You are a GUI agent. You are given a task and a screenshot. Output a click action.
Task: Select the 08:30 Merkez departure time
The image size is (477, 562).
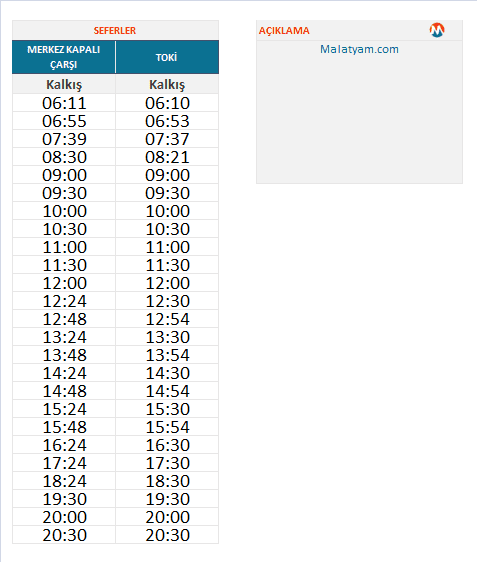[64, 157]
